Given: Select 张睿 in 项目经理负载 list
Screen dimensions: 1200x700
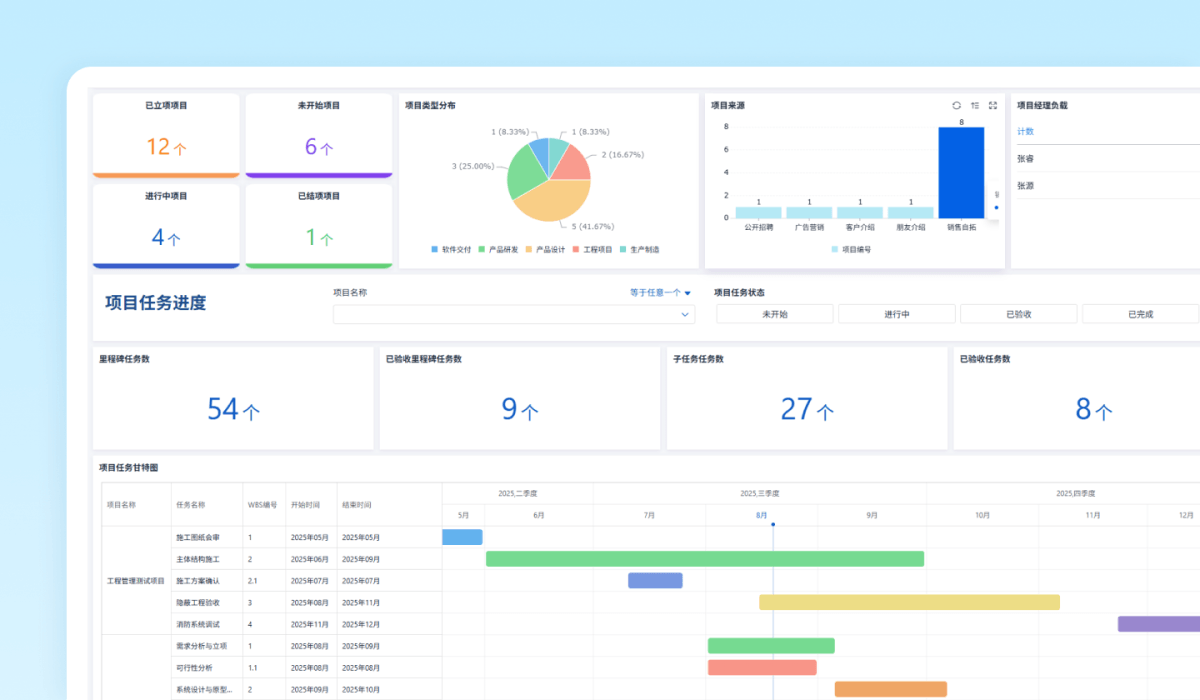Looking at the screenshot, I should point(1025,158).
